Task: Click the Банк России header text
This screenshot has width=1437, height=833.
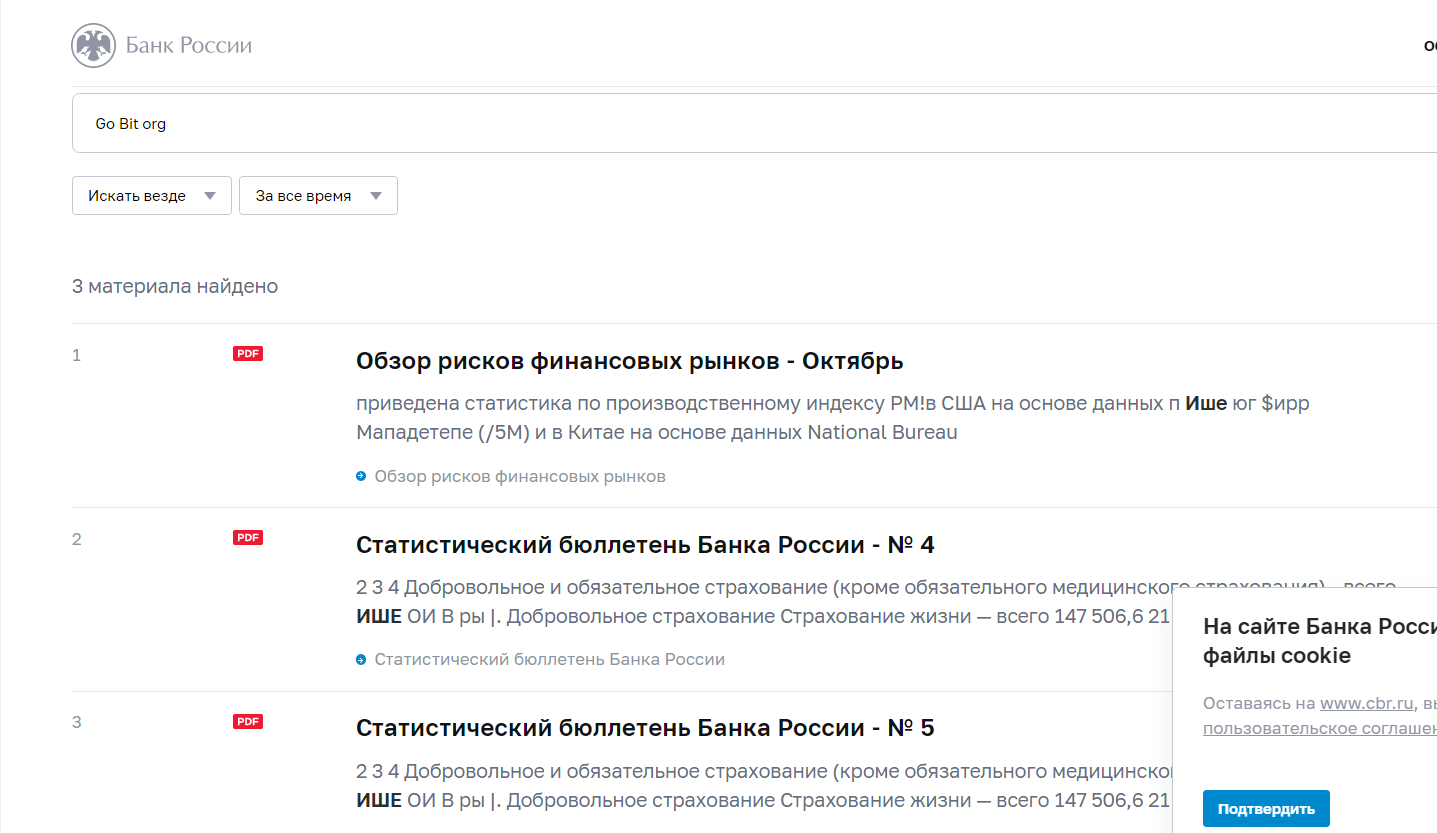Action: (x=189, y=45)
